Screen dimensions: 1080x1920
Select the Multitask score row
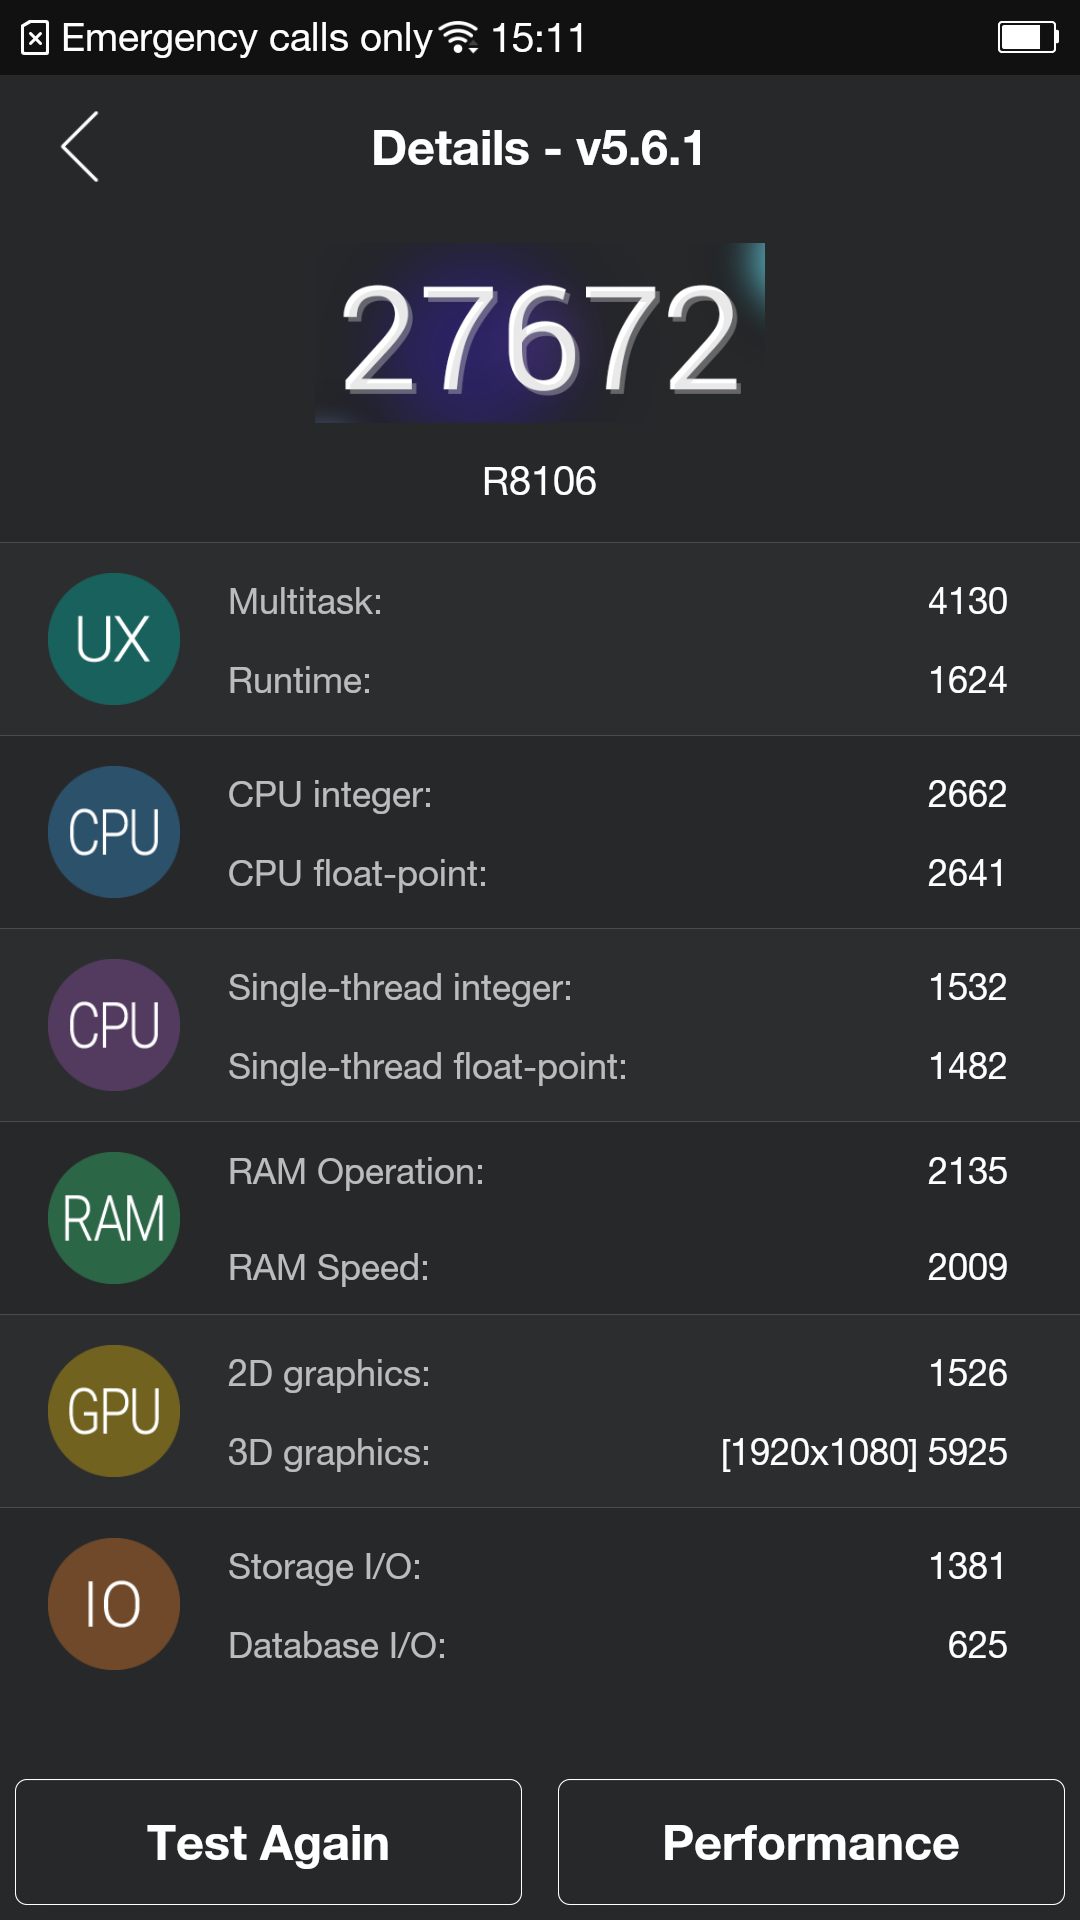(617, 601)
